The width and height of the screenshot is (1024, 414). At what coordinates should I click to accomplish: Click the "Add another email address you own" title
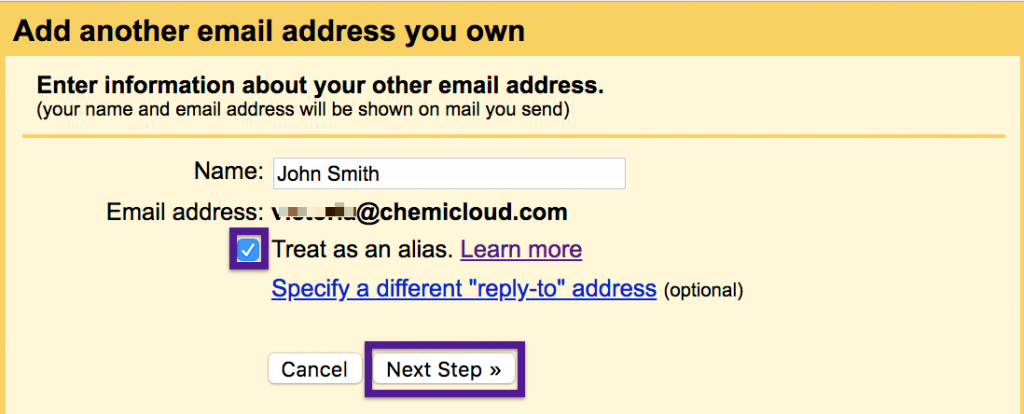[269, 30]
